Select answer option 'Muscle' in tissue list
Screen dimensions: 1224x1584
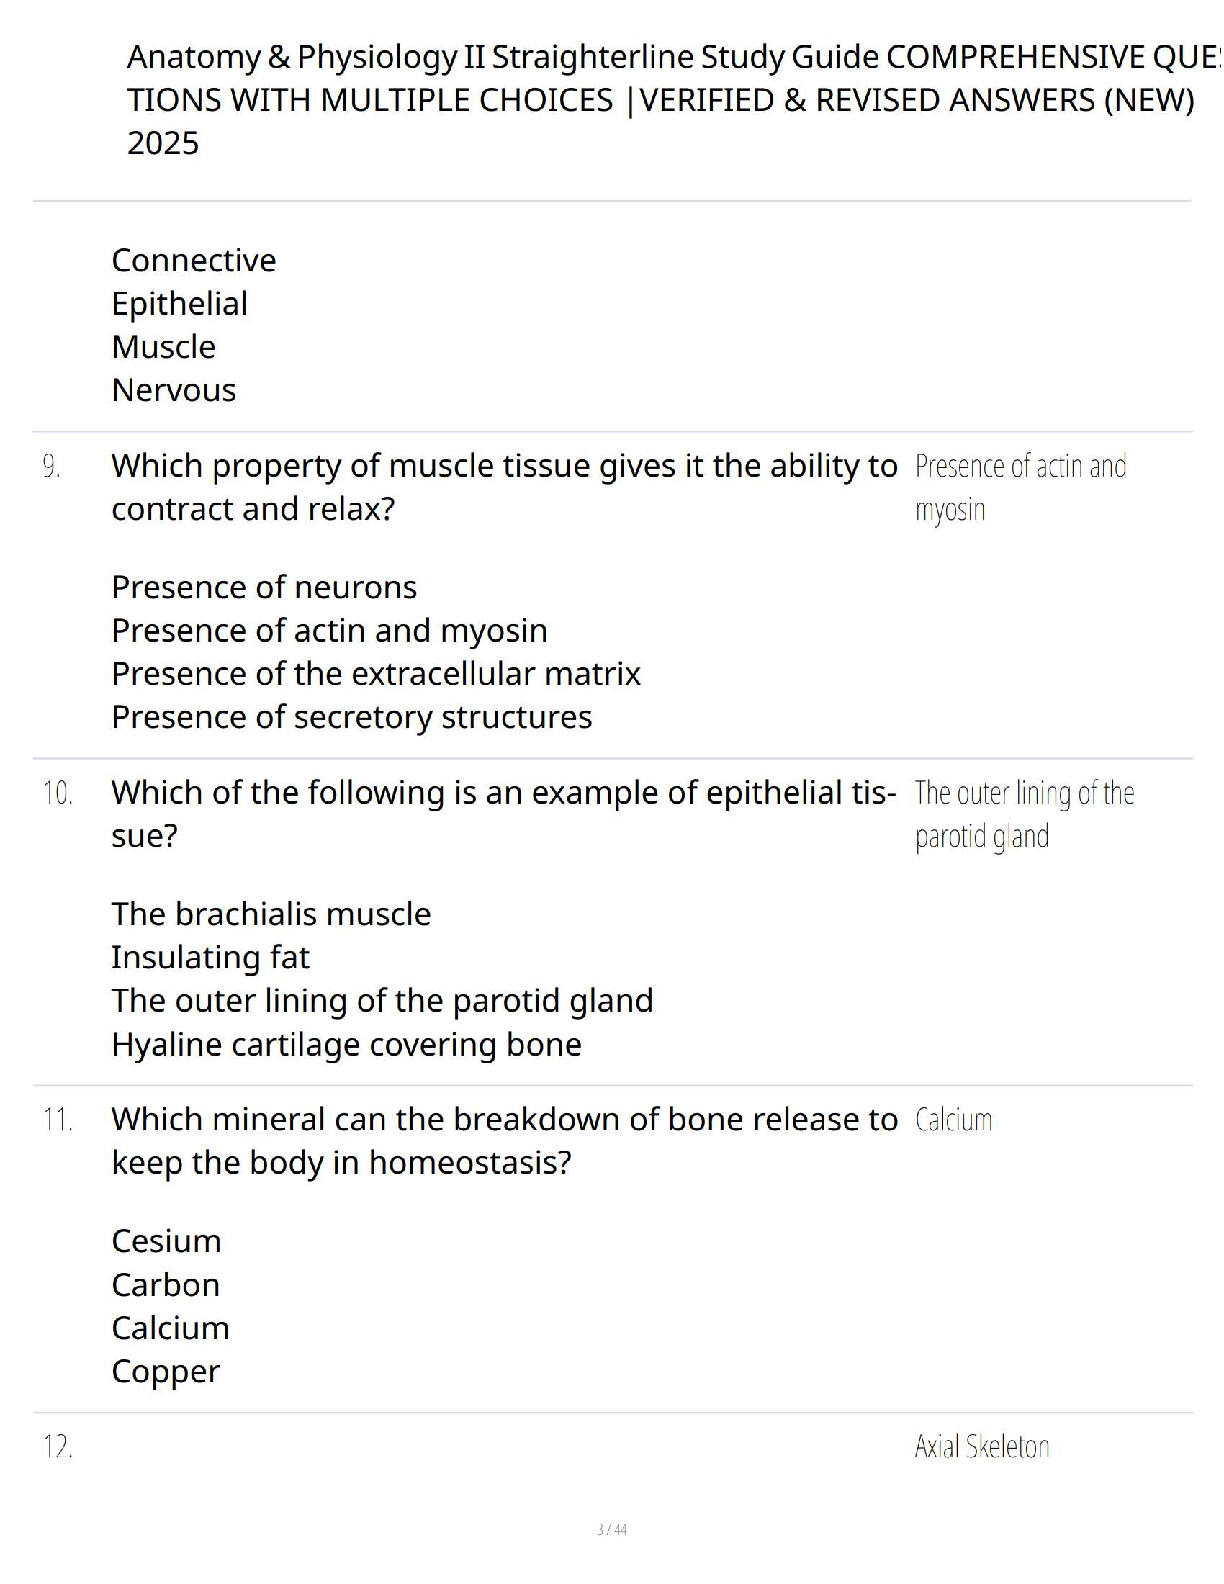pyautogui.click(x=164, y=347)
